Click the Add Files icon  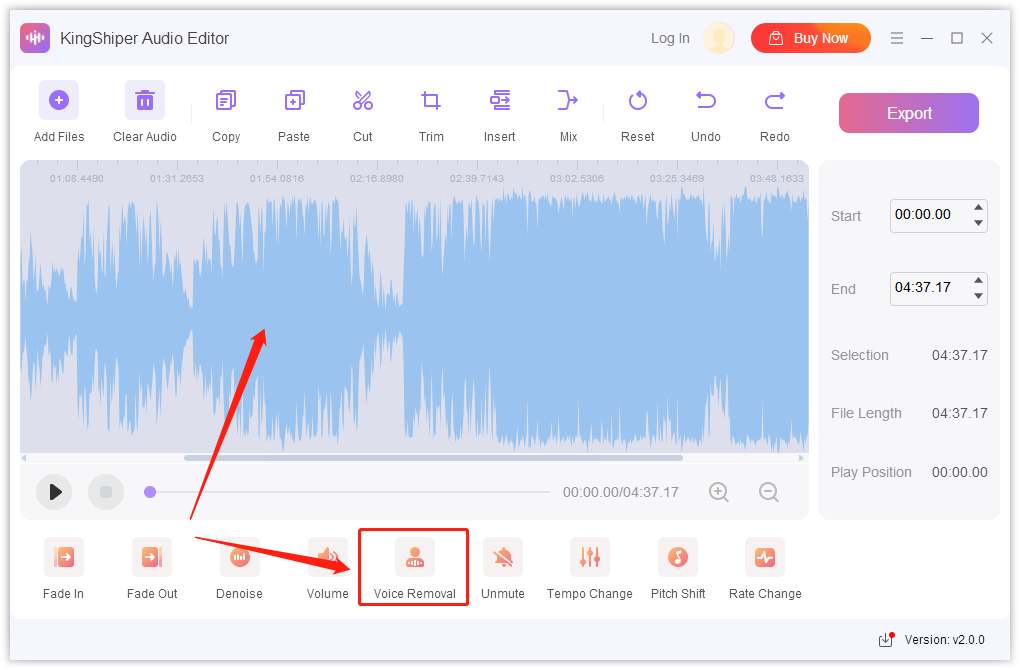[x=59, y=100]
